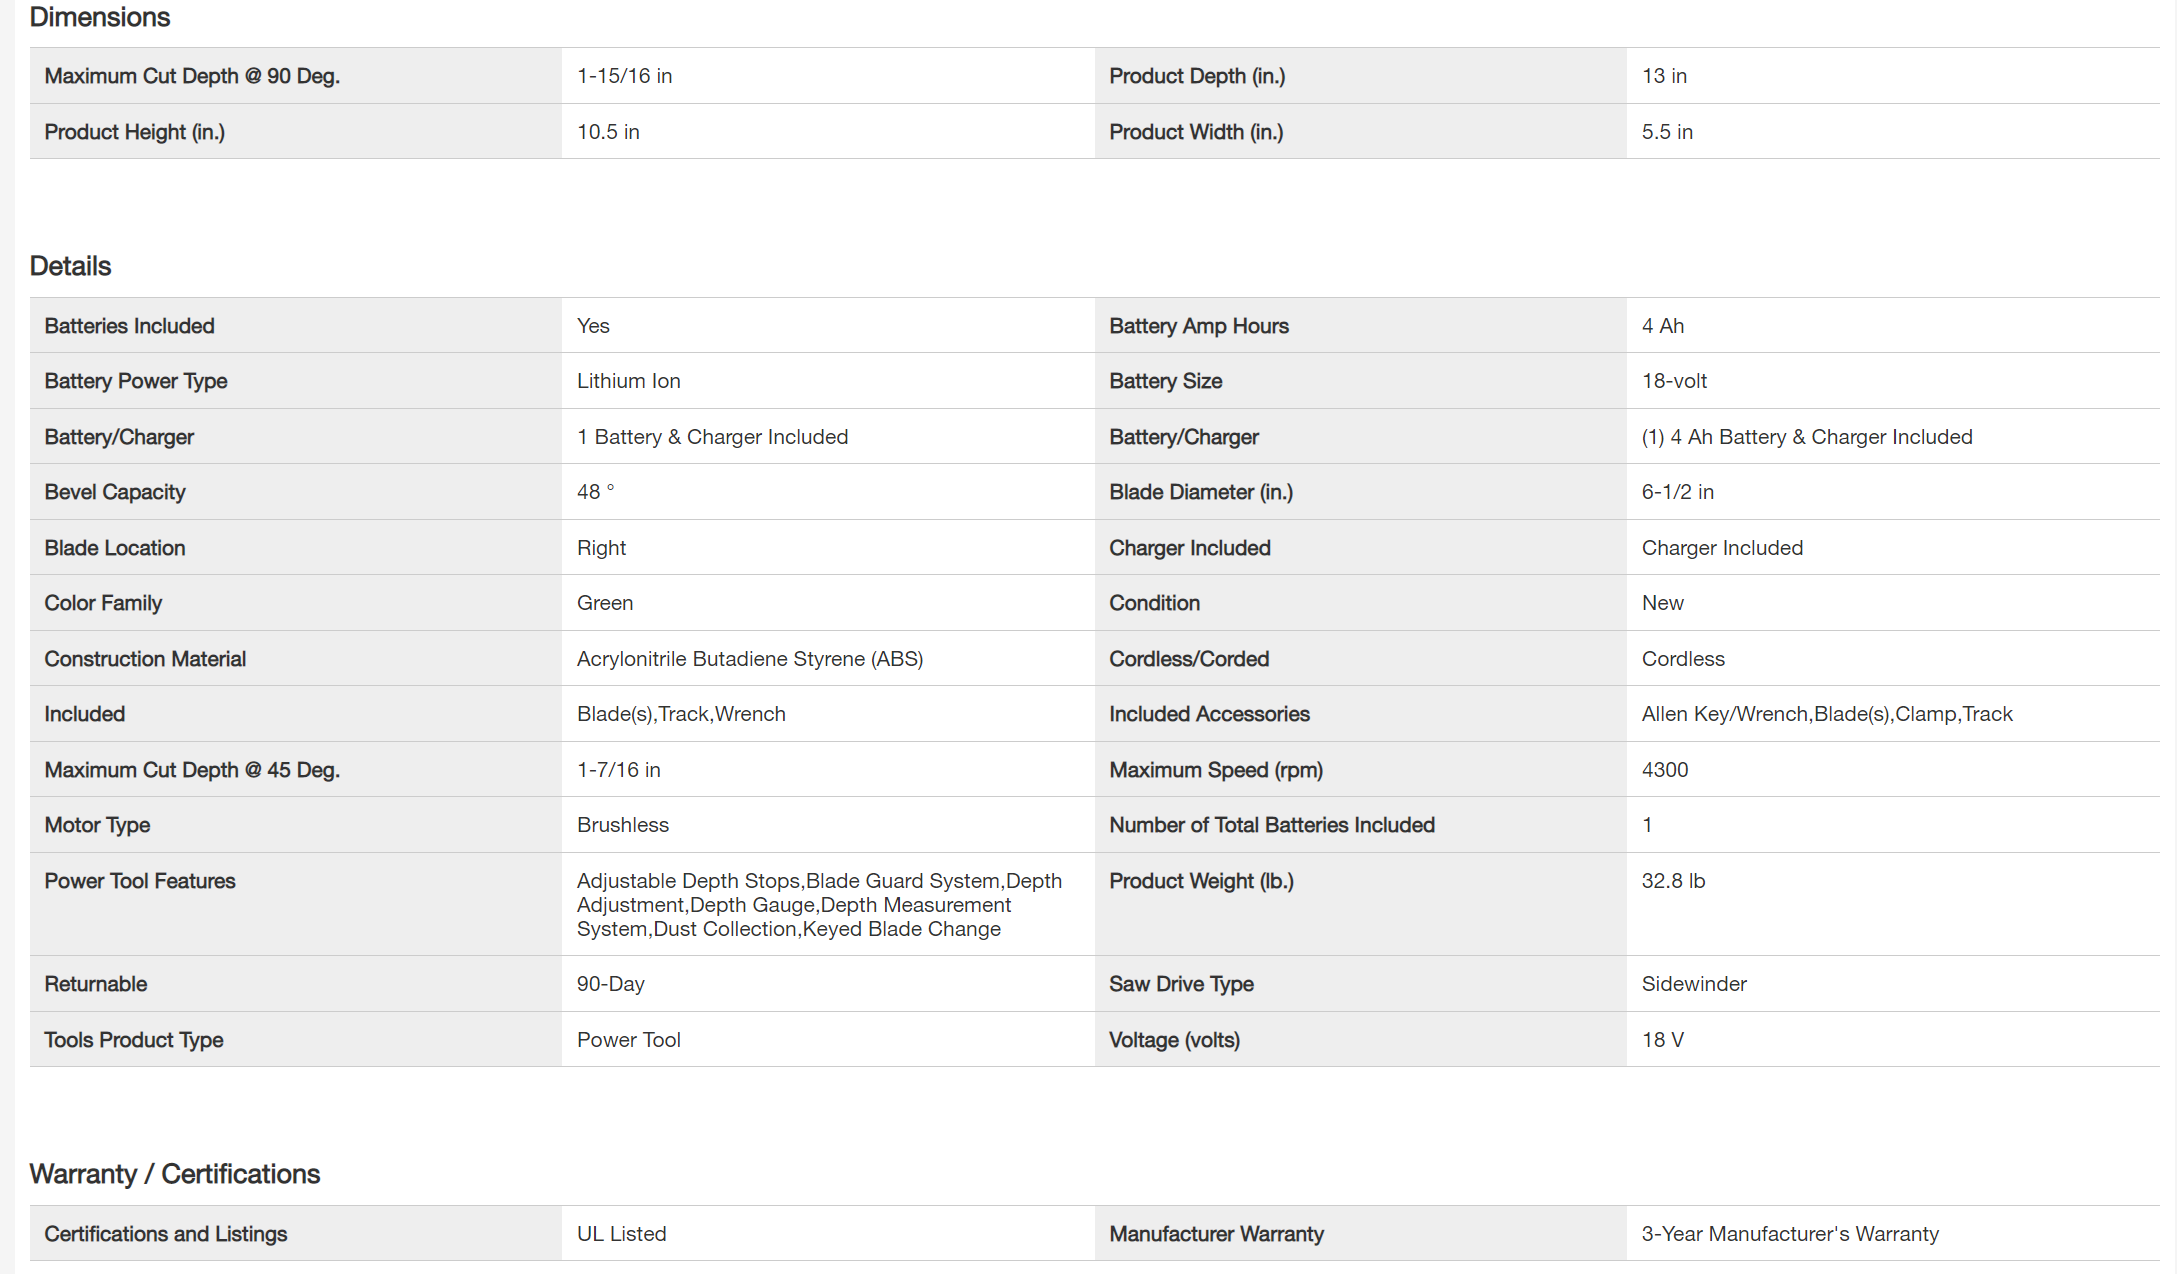This screenshot has height=1274, width=2177.
Task: Select the Maximum Cut Depth @ 90 Deg. label
Action: pos(192,76)
